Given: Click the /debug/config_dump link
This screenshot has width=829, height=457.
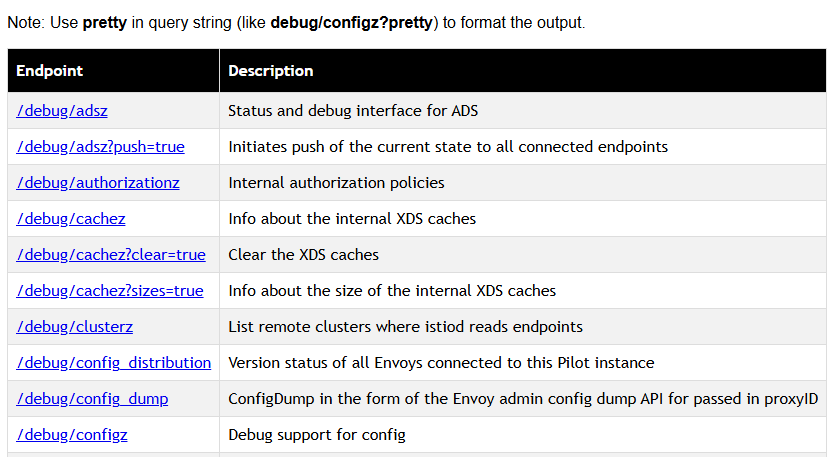Looking at the screenshot, I should 92,399.
